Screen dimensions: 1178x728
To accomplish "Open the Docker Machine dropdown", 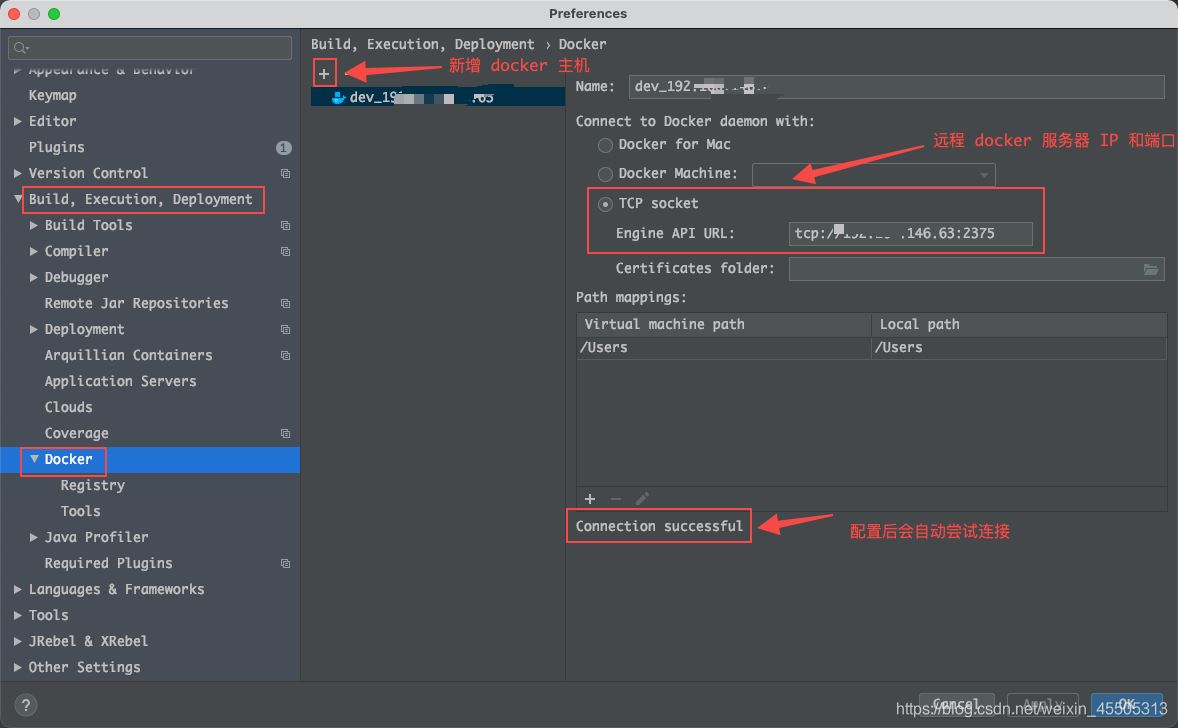I will click(873, 175).
